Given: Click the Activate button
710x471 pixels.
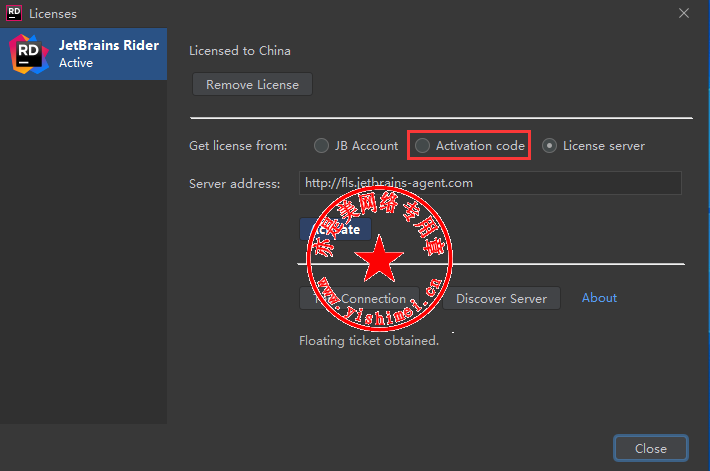Looking at the screenshot, I should (x=336, y=229).
